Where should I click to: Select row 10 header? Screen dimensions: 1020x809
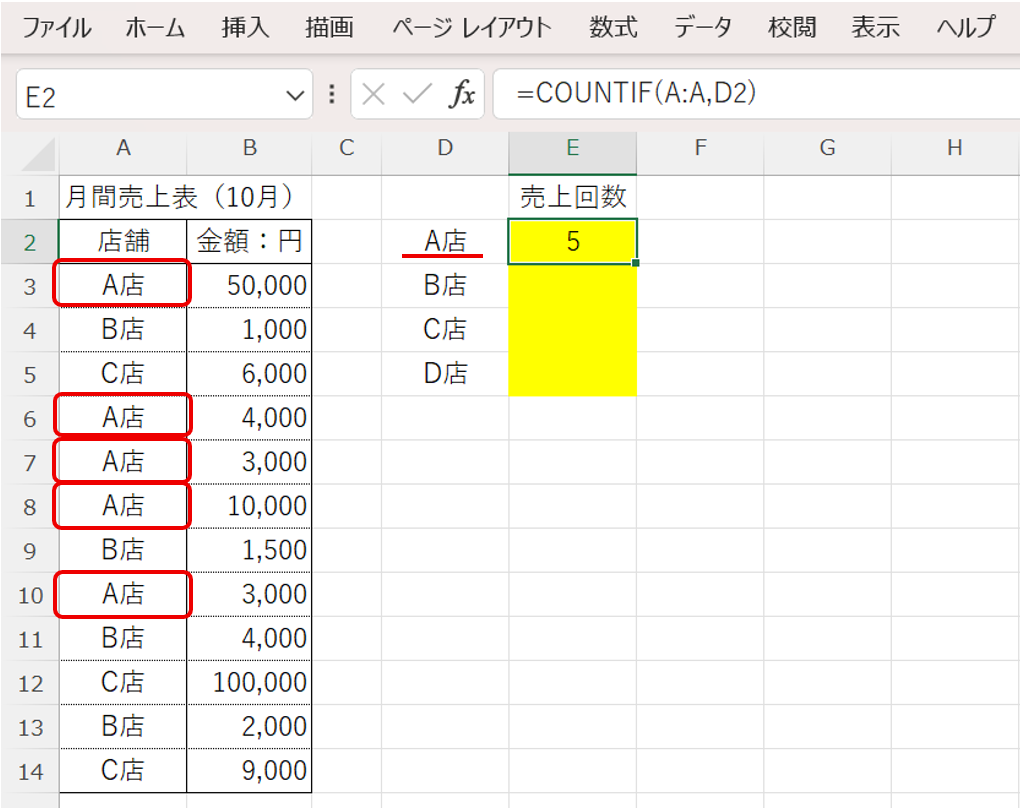[30, 595]
